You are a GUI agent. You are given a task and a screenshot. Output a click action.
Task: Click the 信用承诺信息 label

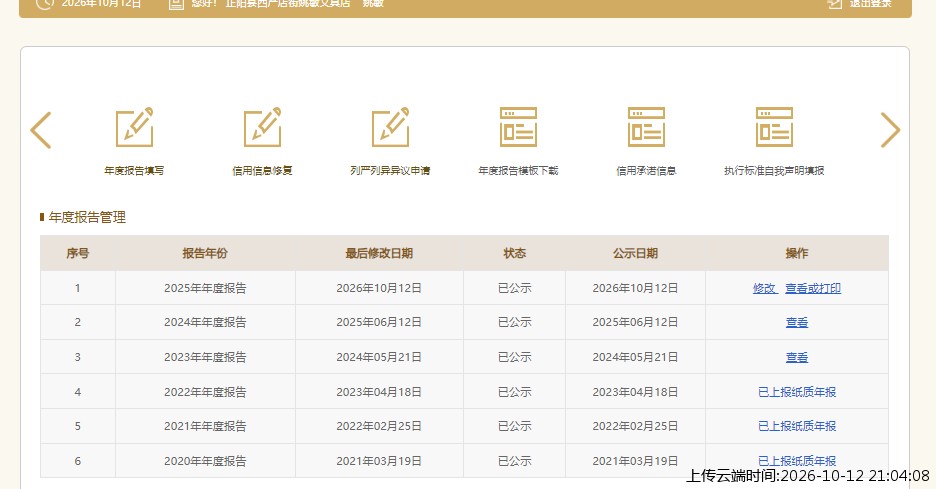pos(646,171)
